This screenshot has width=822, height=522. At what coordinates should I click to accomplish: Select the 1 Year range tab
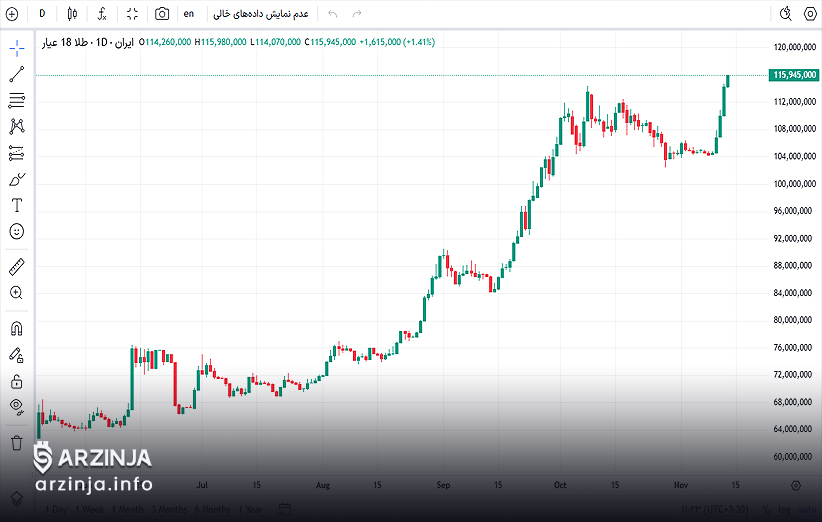pyautogui.click(x=252, y=510)
